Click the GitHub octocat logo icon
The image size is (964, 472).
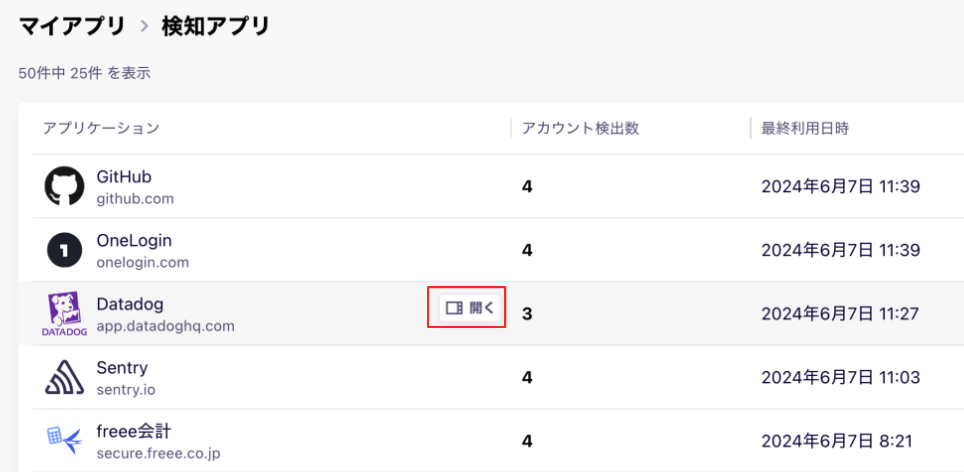(x=65, y=186)
